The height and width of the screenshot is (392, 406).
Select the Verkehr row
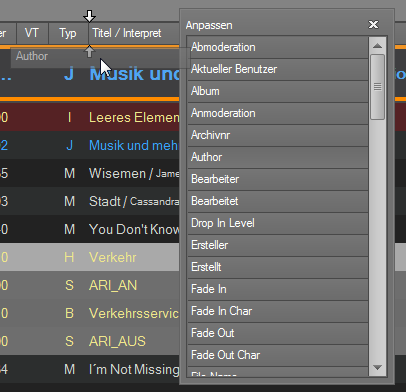90,257
